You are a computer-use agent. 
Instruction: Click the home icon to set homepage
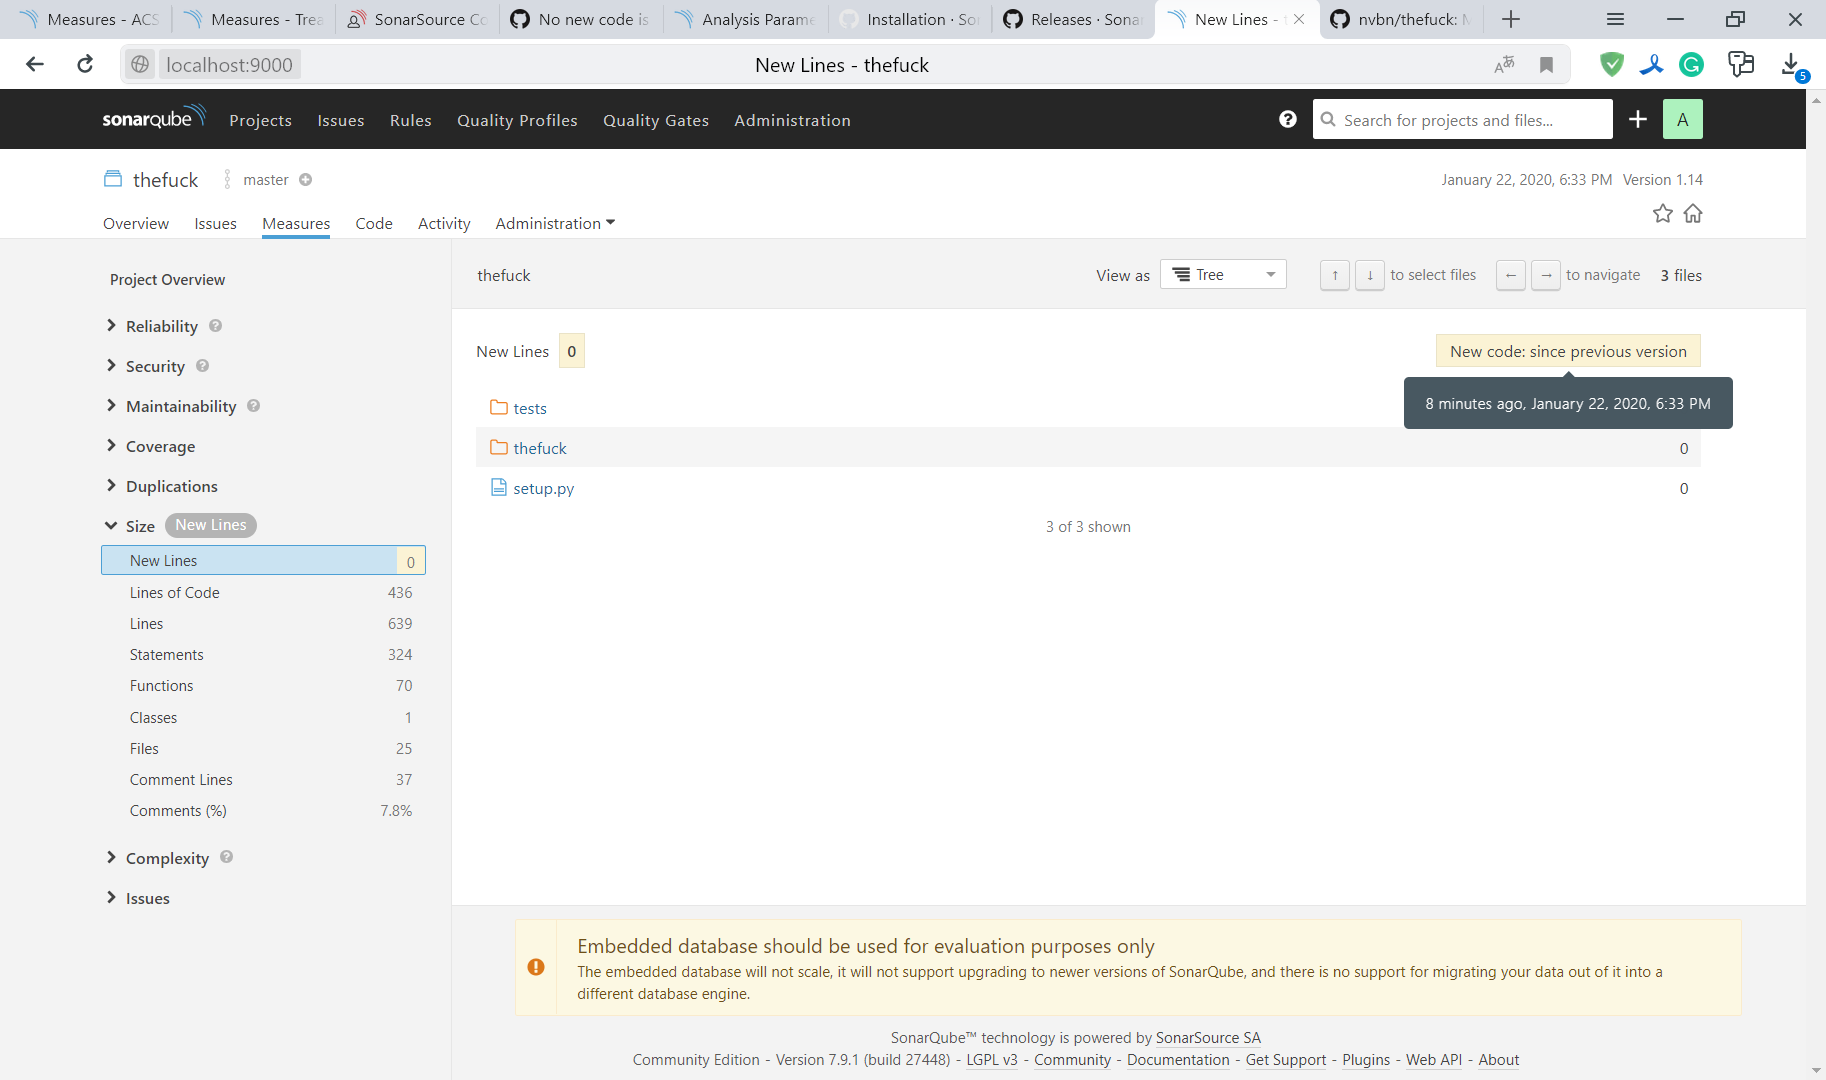pos(1692,213)
